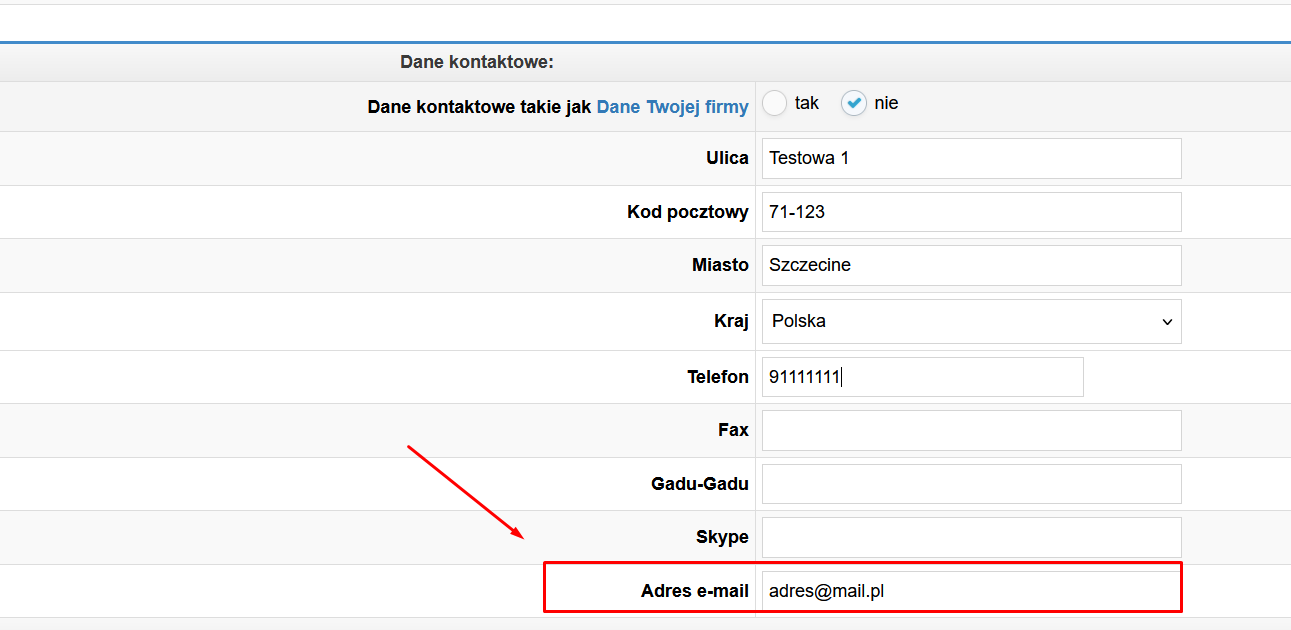
Task: Click the "Miasto" label
Action: tap(720, 265)
